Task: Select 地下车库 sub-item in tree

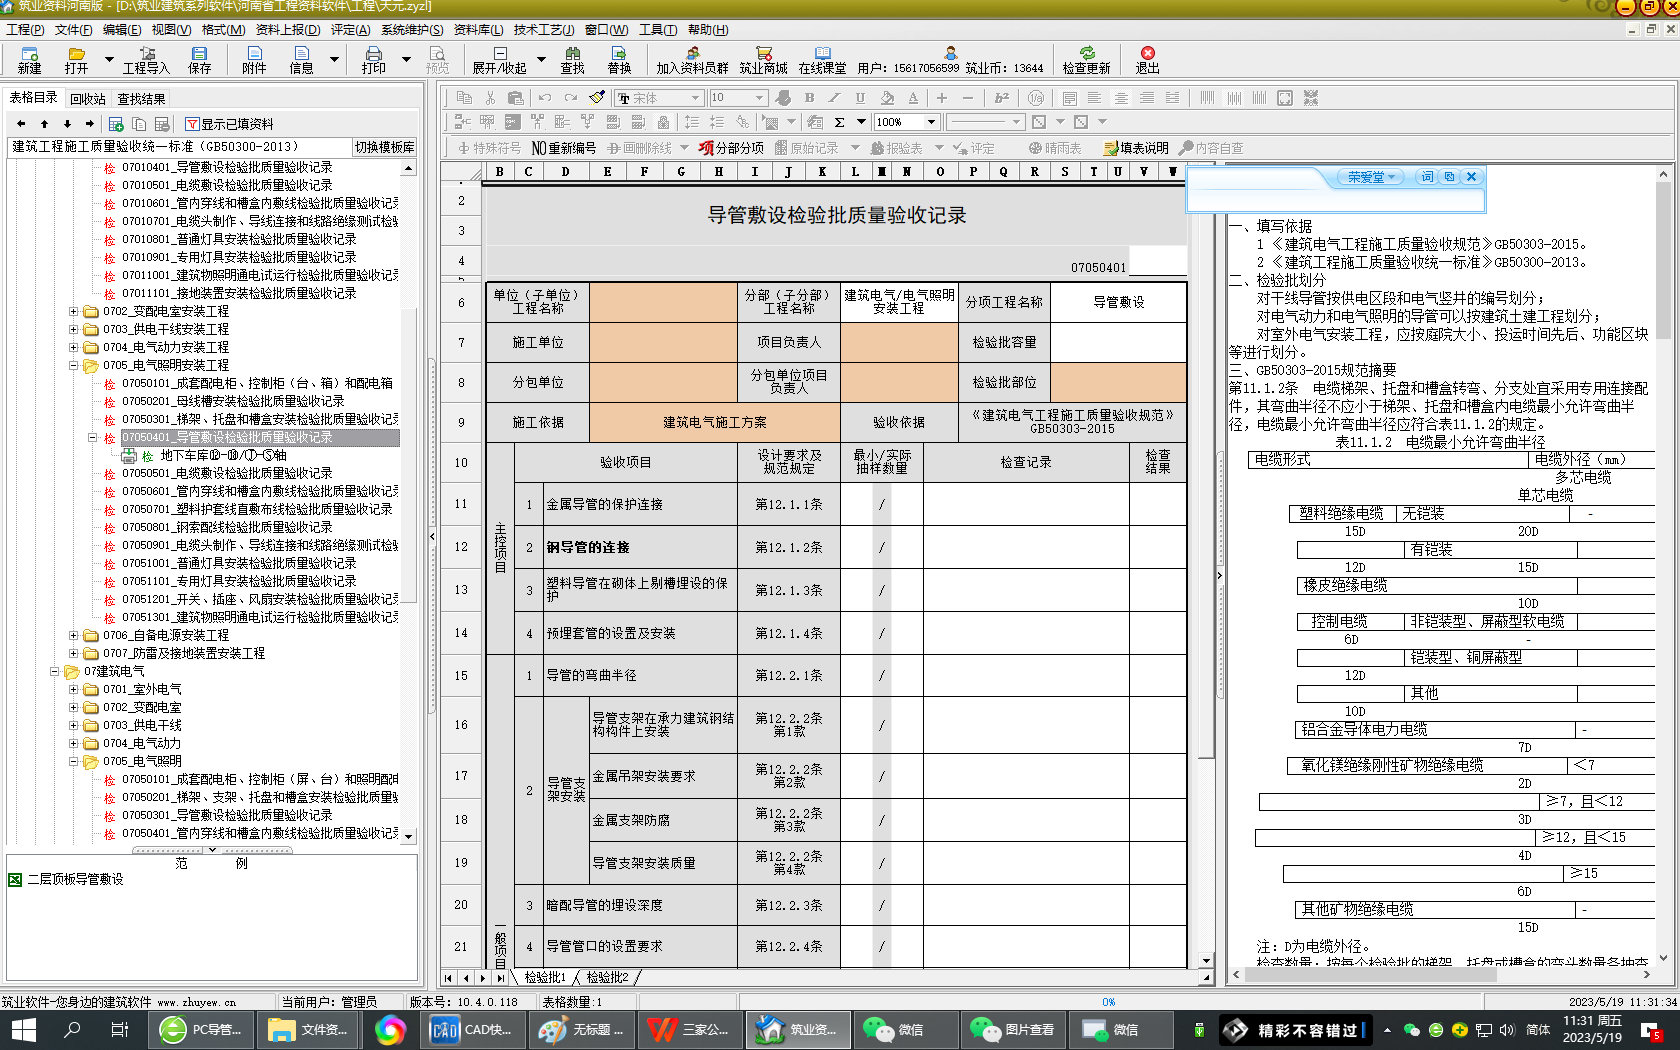Action: [x=223, y=455]
